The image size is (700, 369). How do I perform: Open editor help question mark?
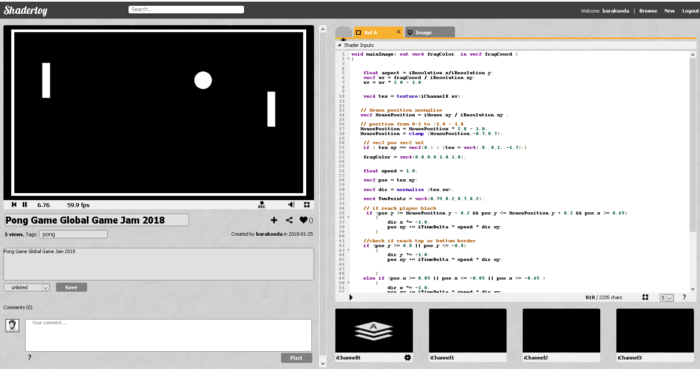(x=684, y=297)
